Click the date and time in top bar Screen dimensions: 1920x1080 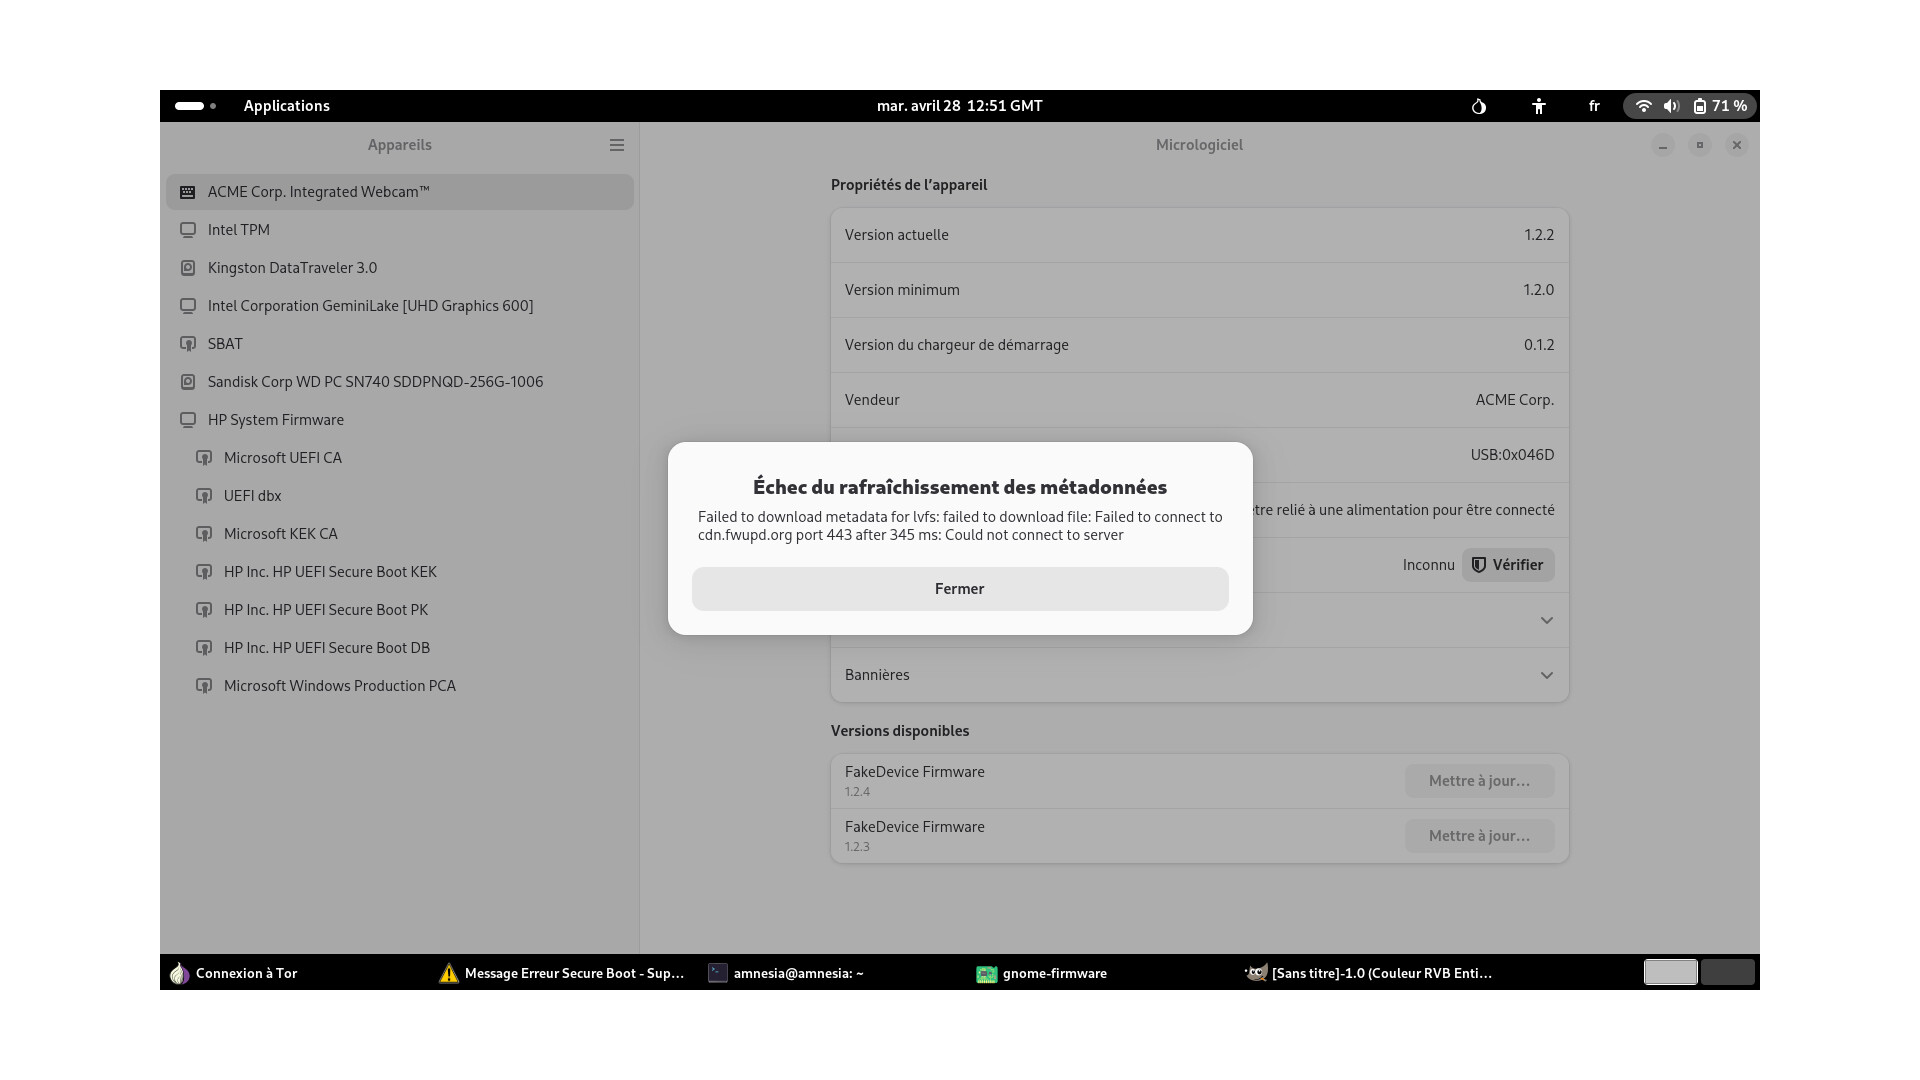[x=959, y=106]
